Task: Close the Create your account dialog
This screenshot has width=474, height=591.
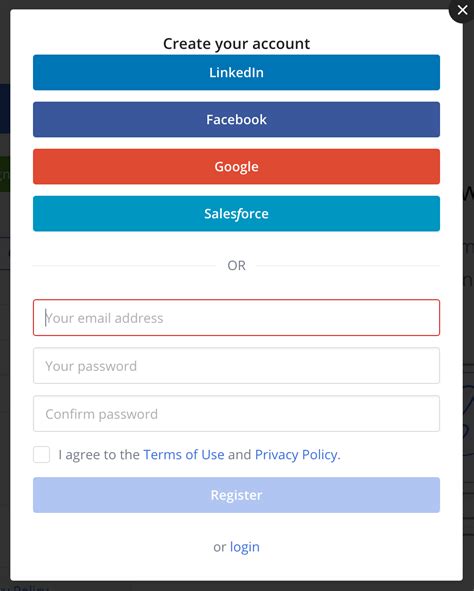Action: (x=462, y=10)
